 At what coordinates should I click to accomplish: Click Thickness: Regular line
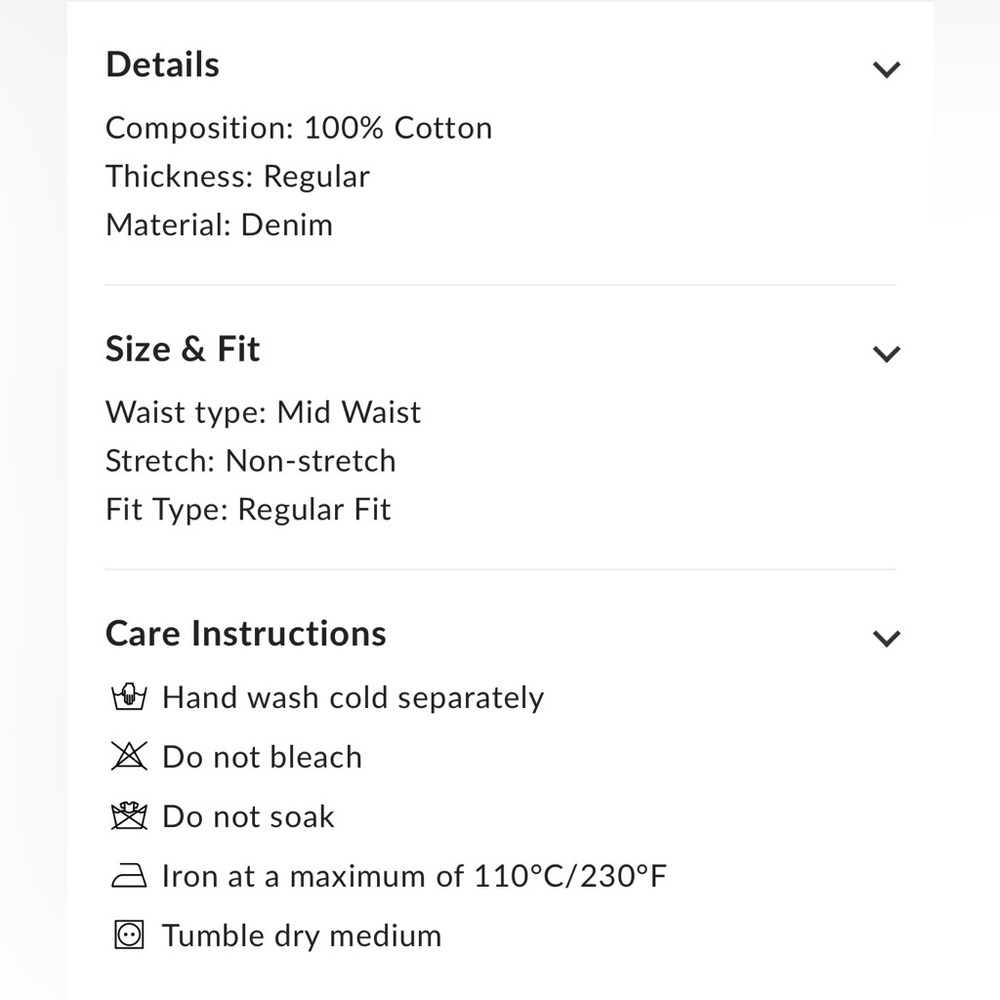click(237, 177)
